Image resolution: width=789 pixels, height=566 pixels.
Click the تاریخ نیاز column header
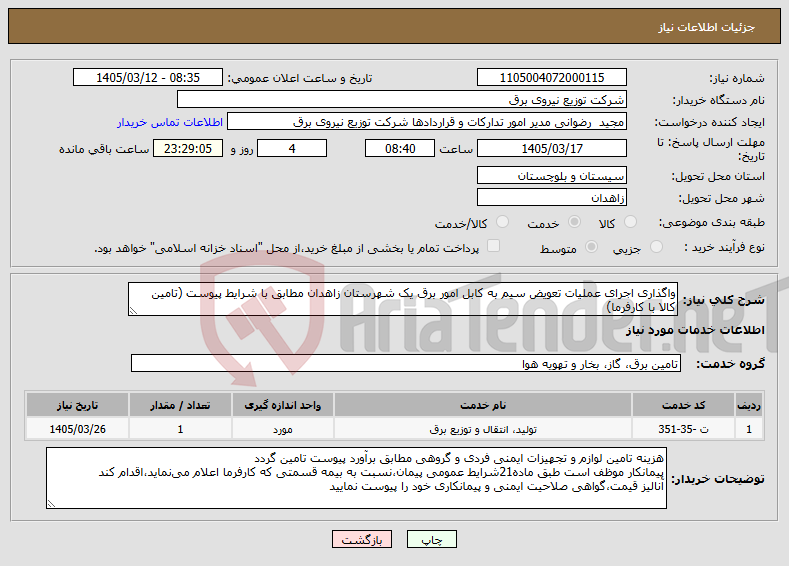[x=77, y=405]
